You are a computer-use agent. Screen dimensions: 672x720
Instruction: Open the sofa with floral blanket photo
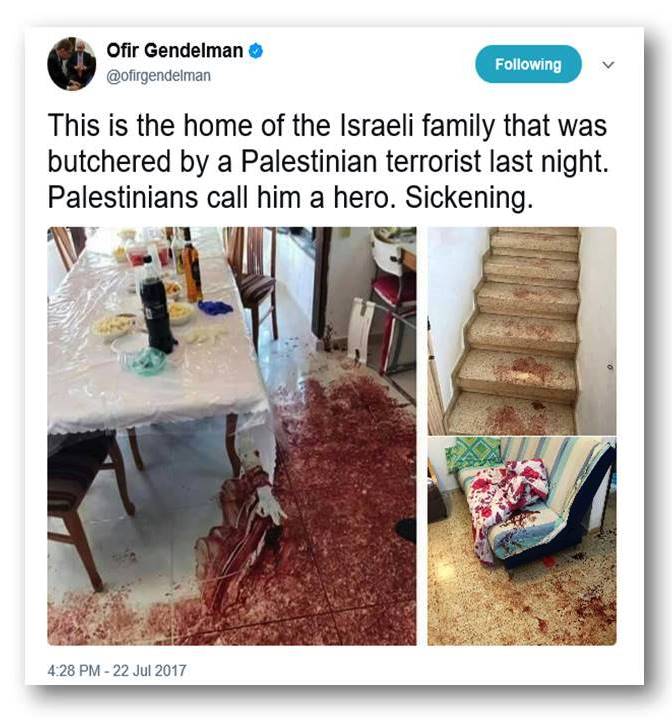(x=522, y=541)
